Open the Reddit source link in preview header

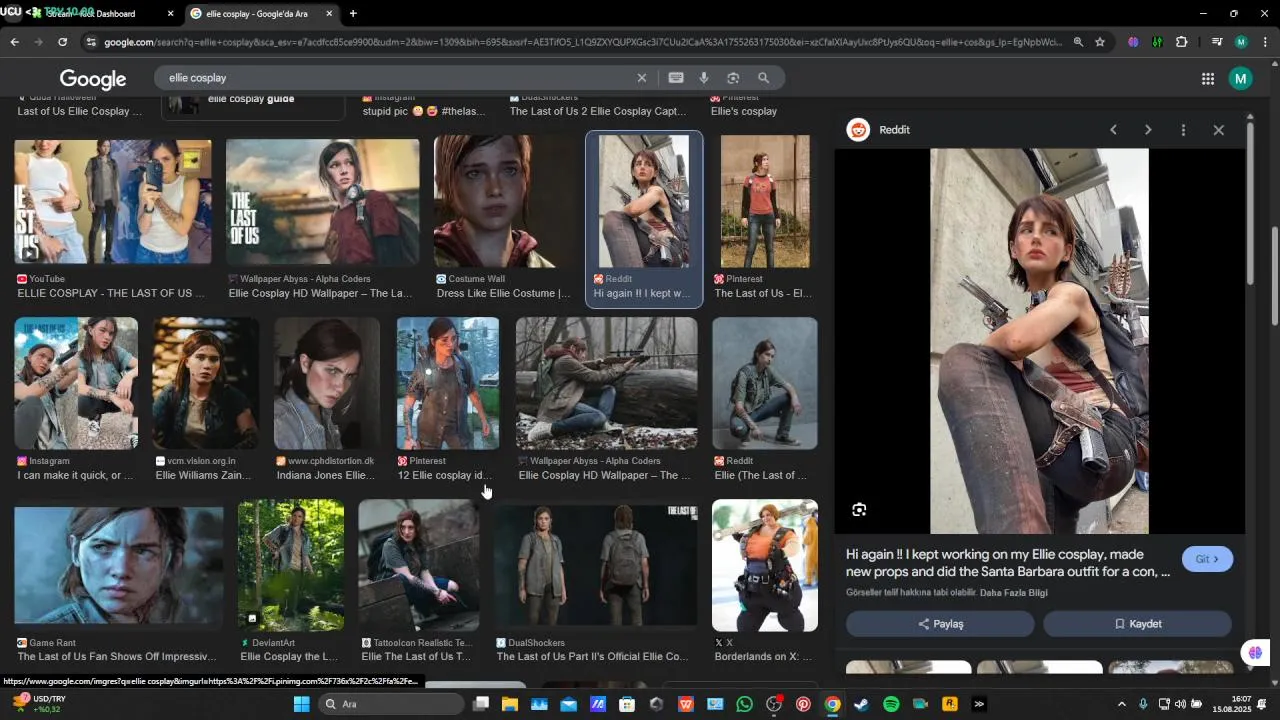point(878,130)
